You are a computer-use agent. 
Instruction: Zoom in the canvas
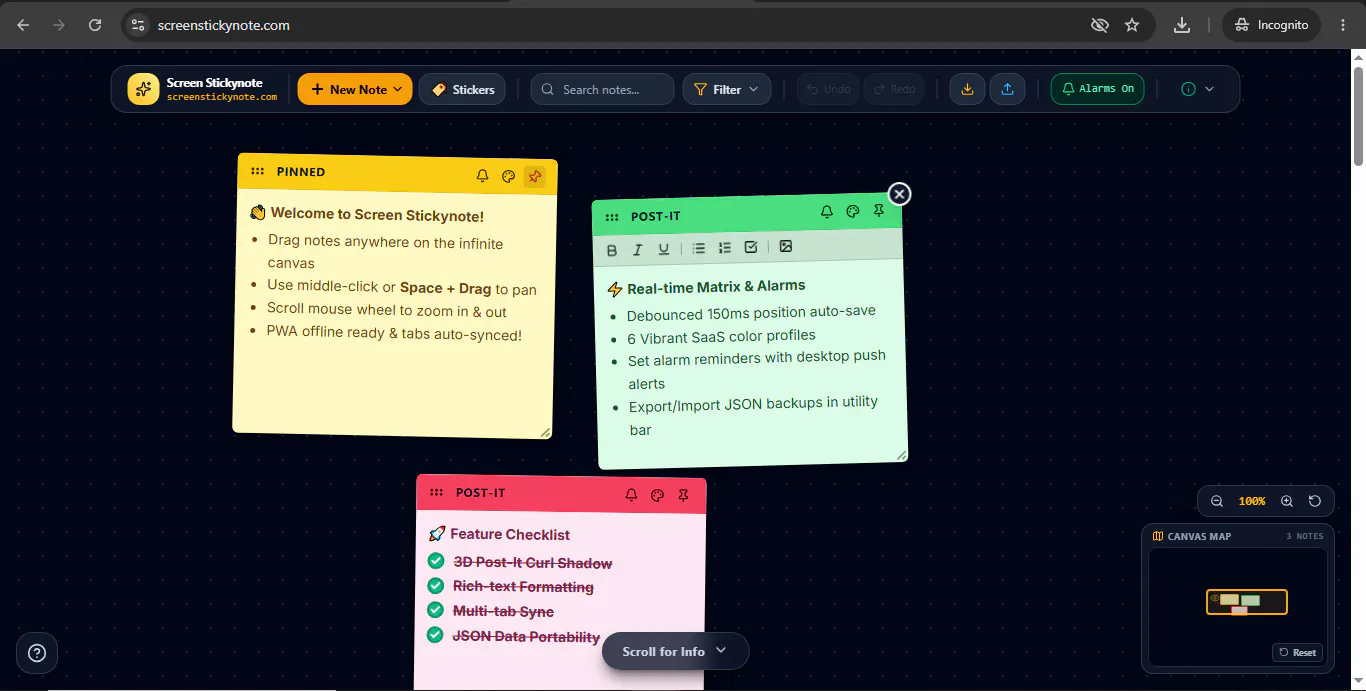click(1287, 501)
